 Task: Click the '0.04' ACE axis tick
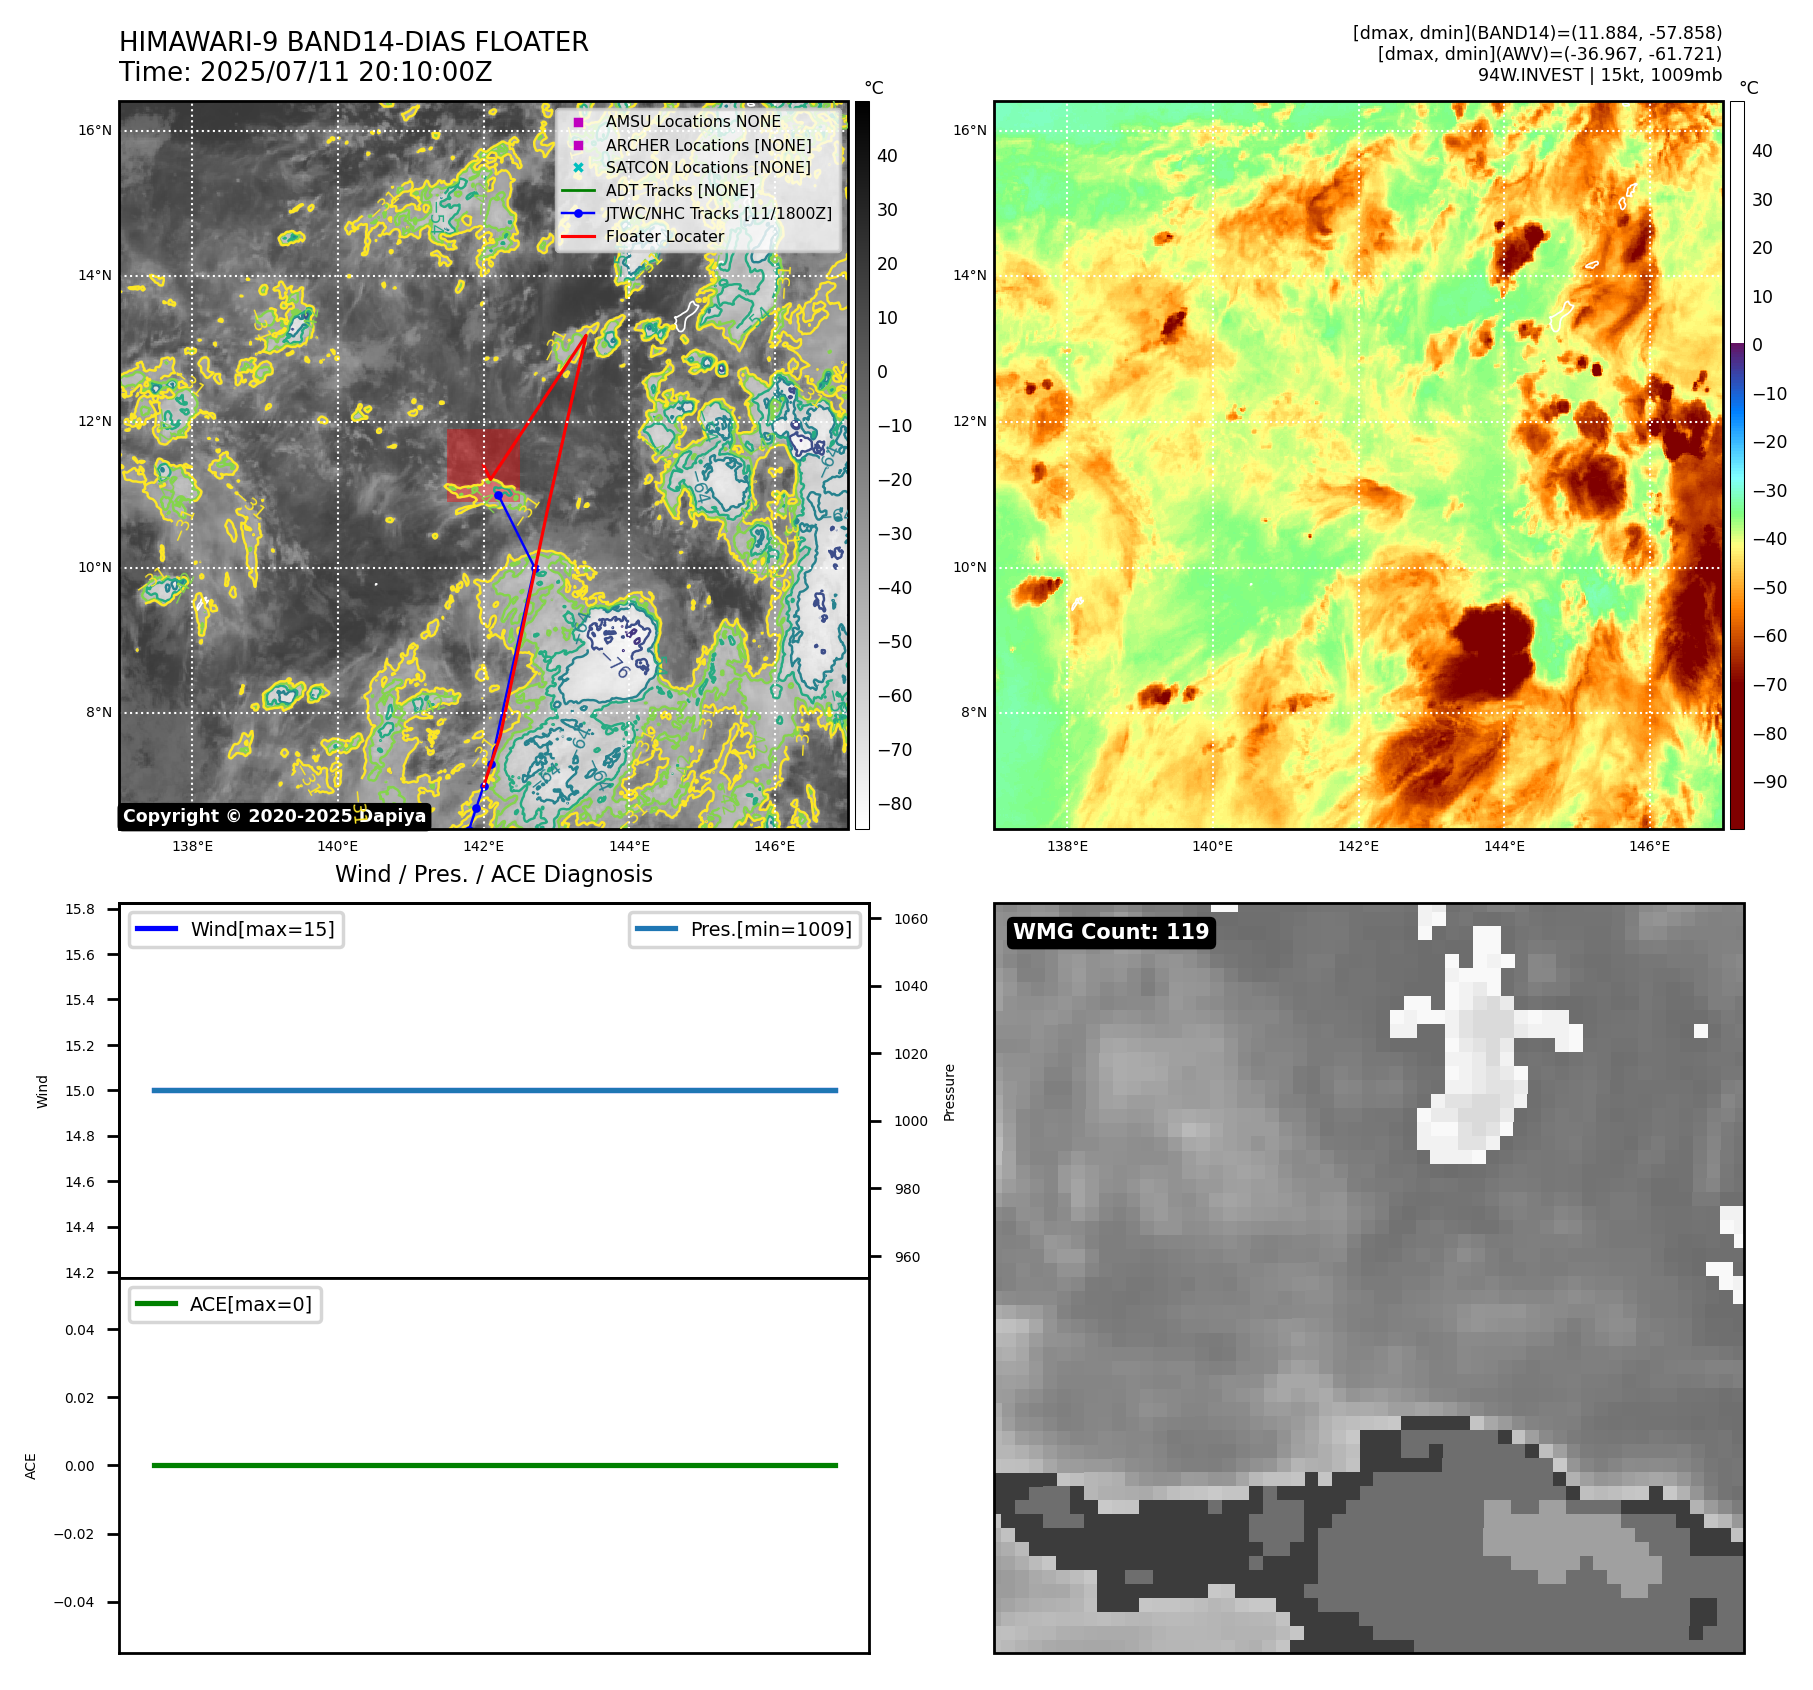(80, 1330)
